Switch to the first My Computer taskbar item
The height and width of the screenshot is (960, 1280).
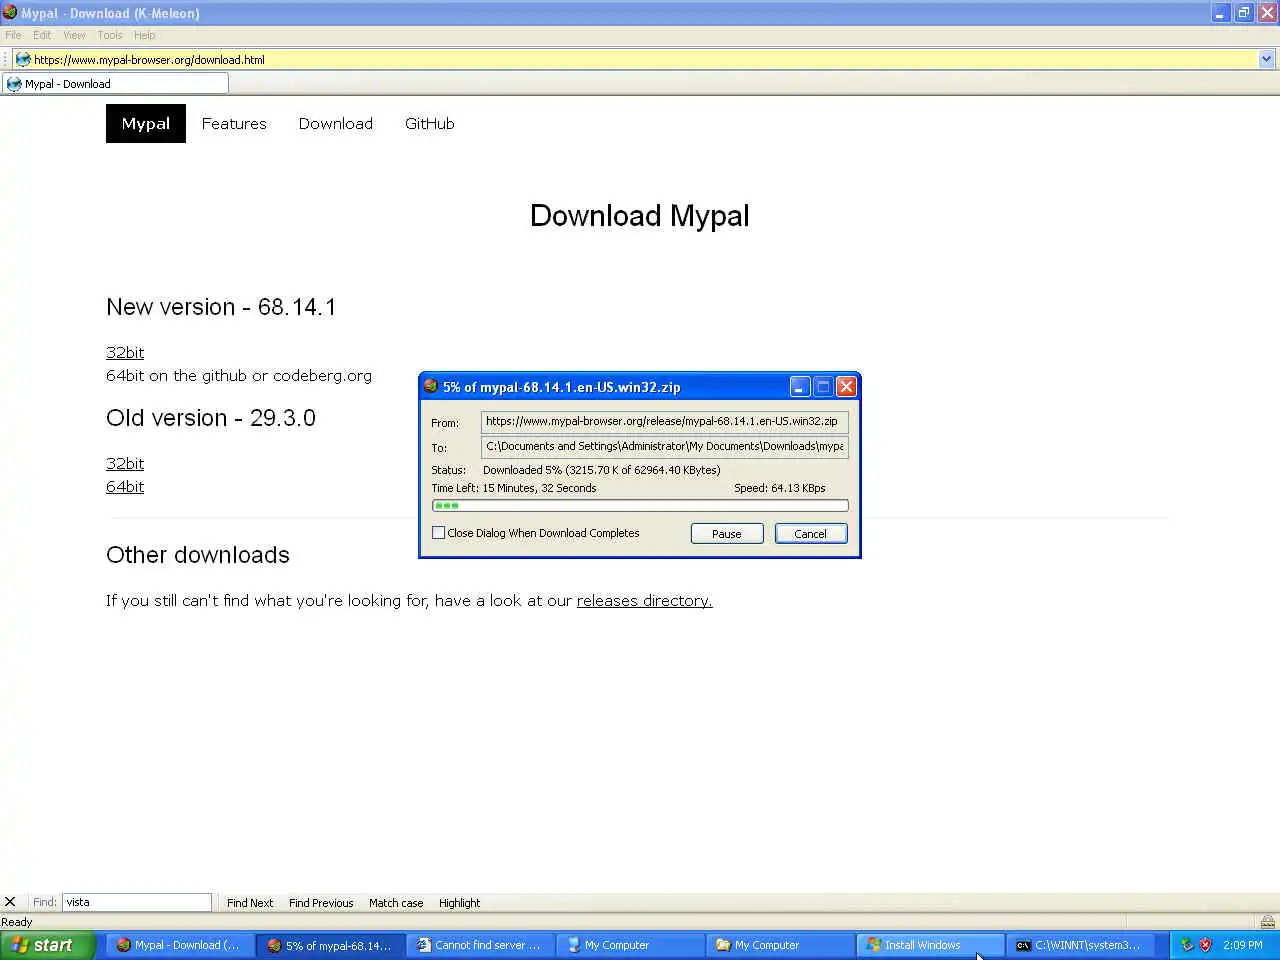click(630, 945)
